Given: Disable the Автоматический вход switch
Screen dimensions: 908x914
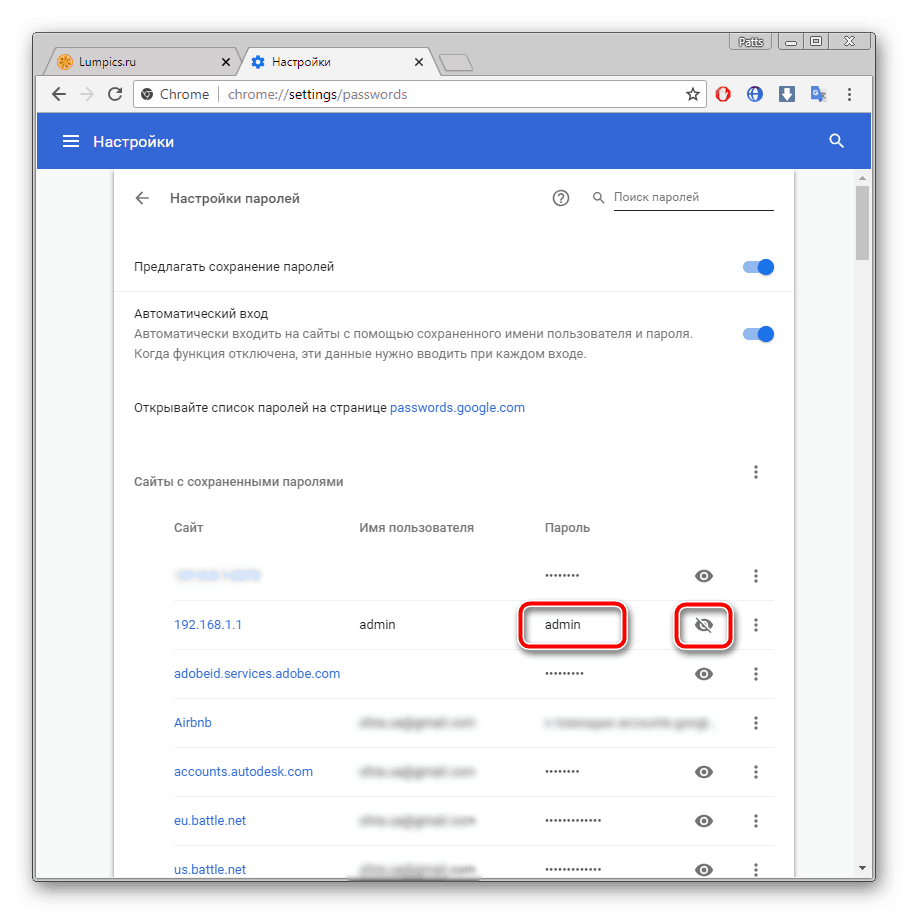Looking at the screenshot, I should pyautogui.click(x=758, y=334).
